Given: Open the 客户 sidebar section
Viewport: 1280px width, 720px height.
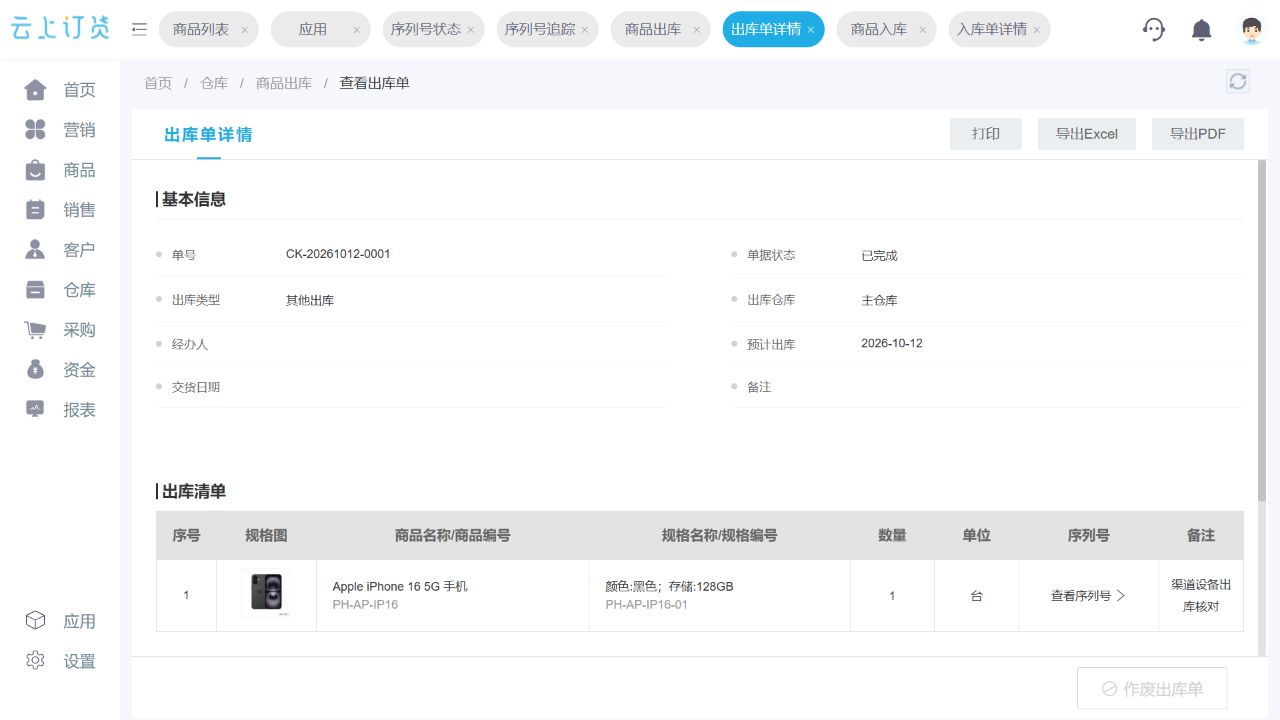Looking at the screenshot, I should 60,250.
